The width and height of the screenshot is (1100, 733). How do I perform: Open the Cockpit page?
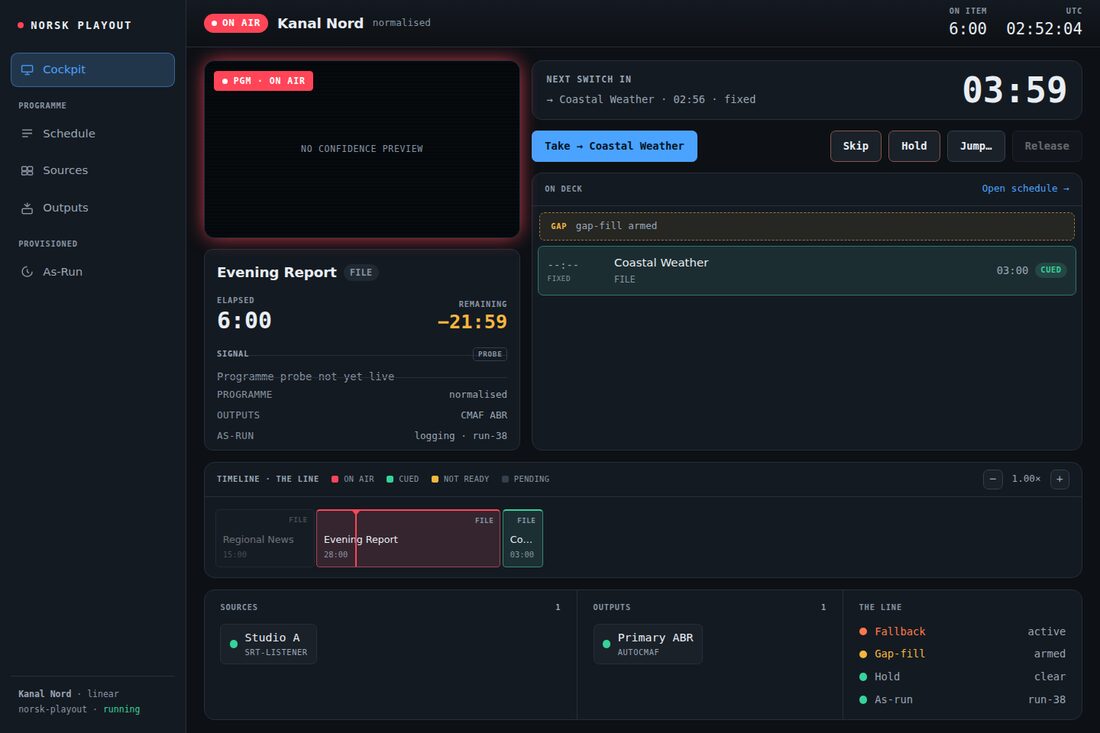pyautogui.click(x=93, y=69)
